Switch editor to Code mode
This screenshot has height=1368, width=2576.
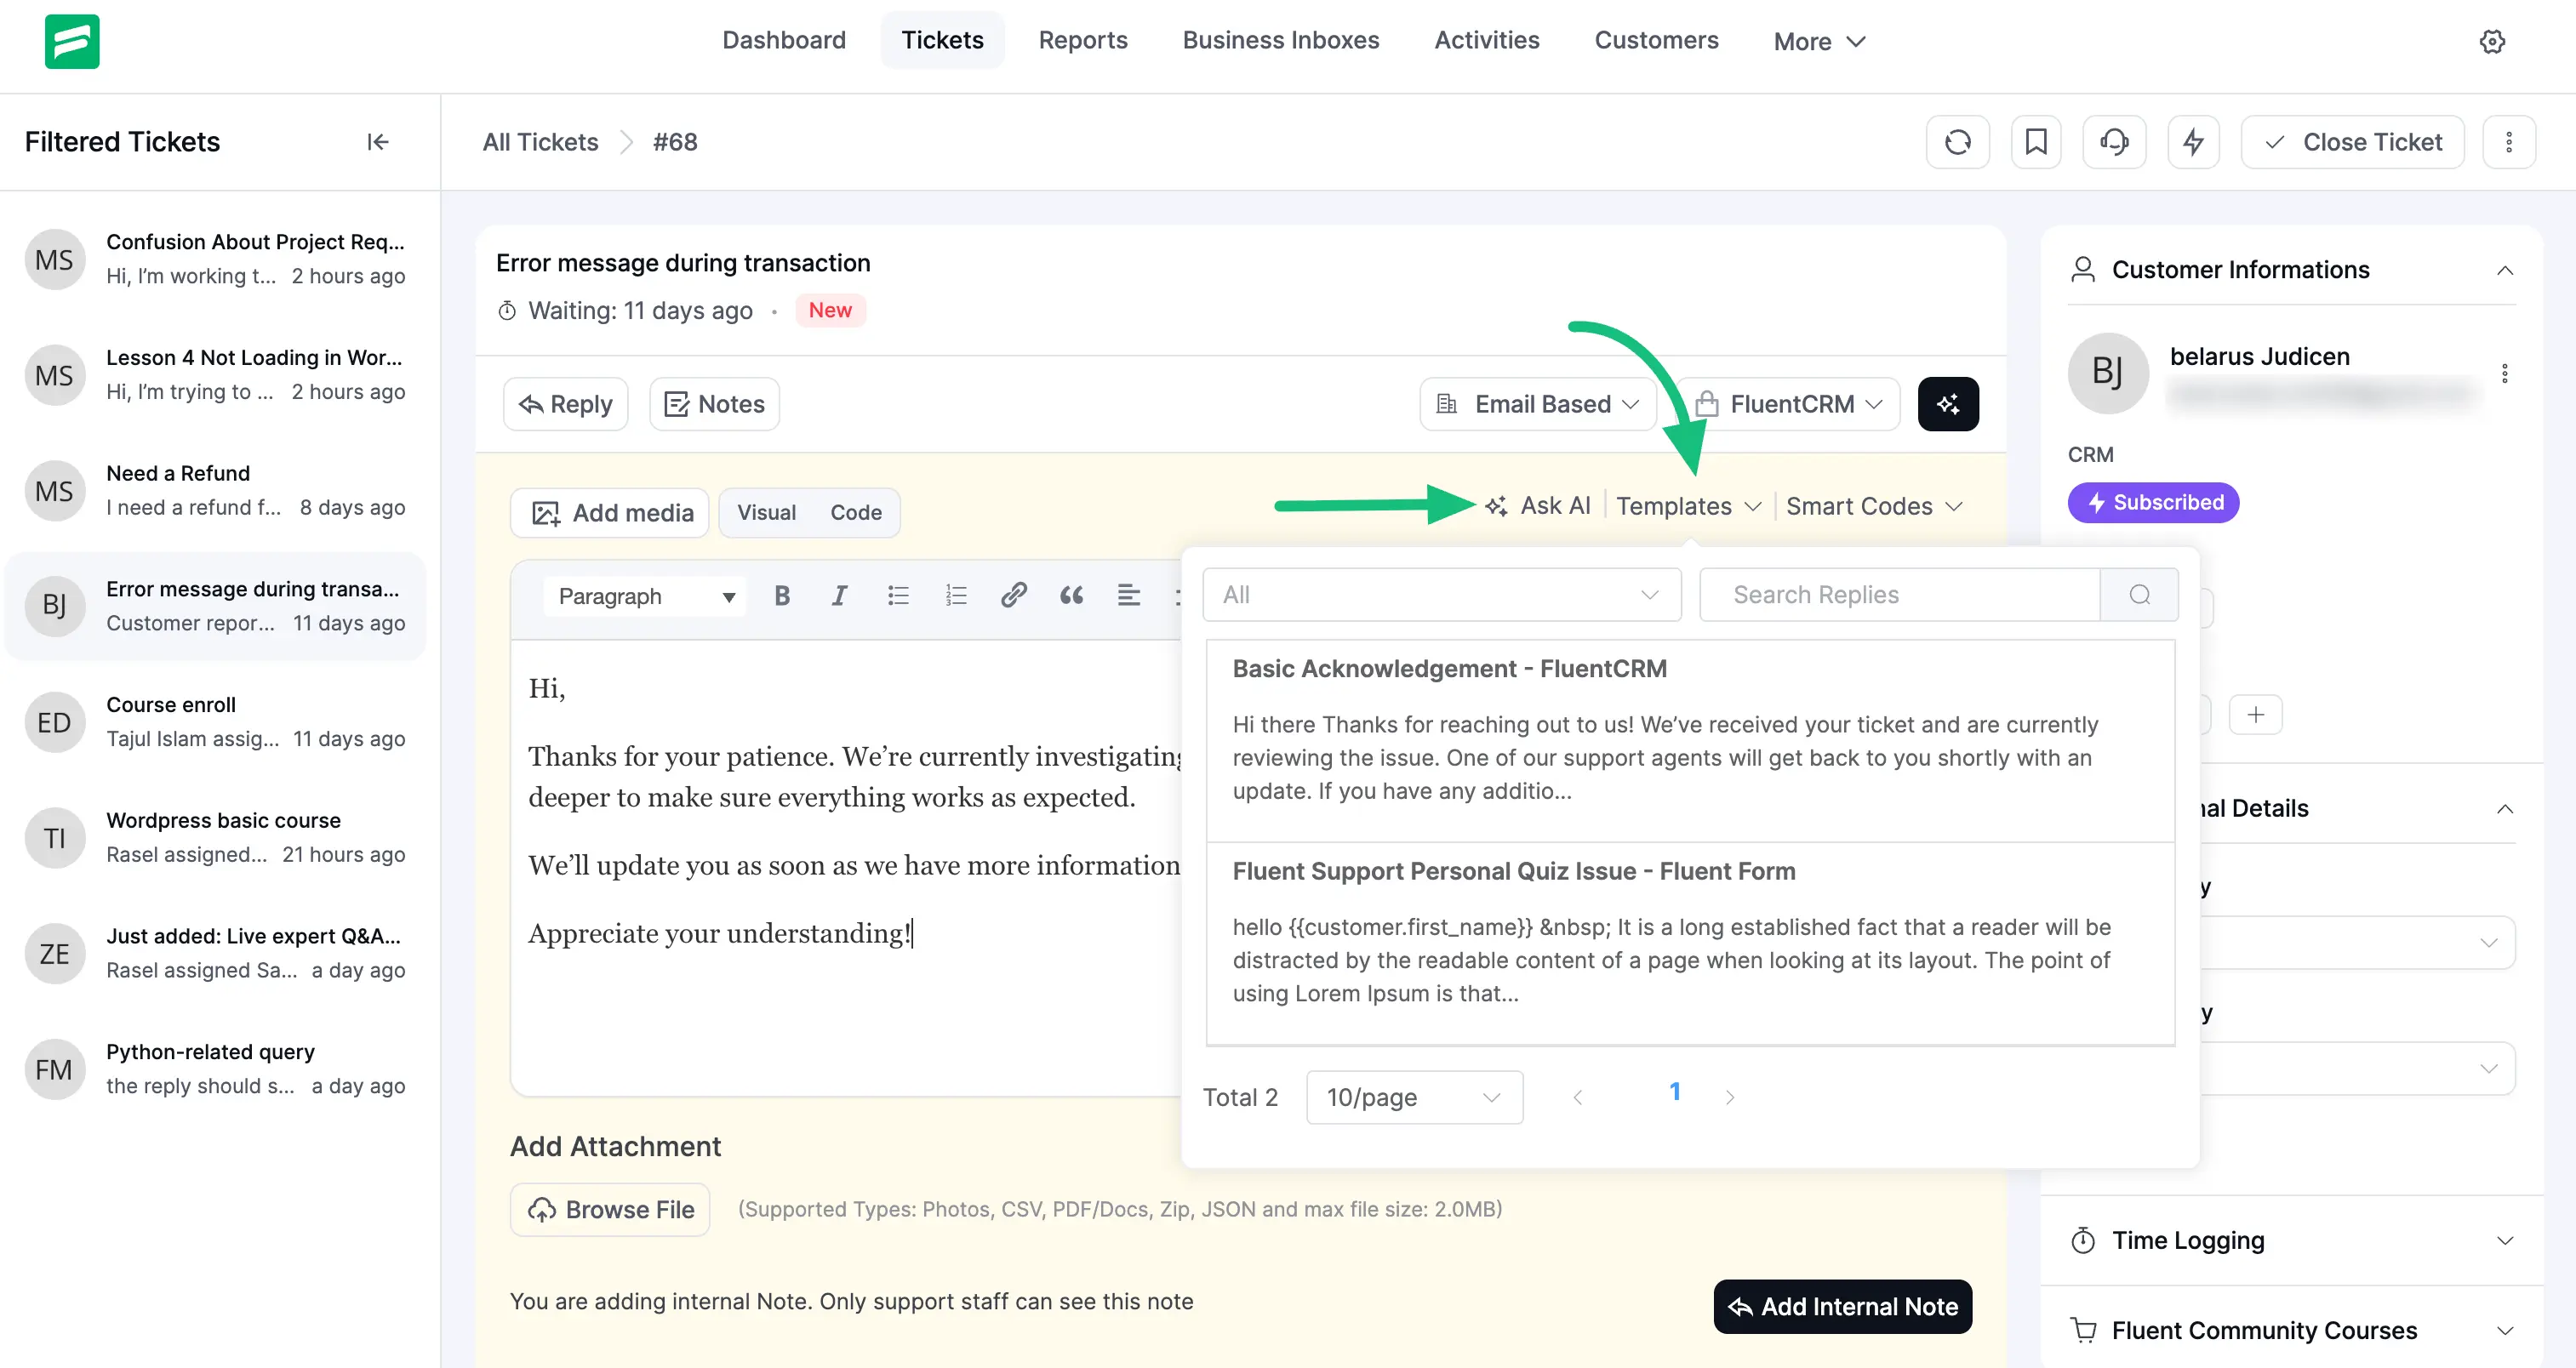pyautogui.click(x=855, y=512)
